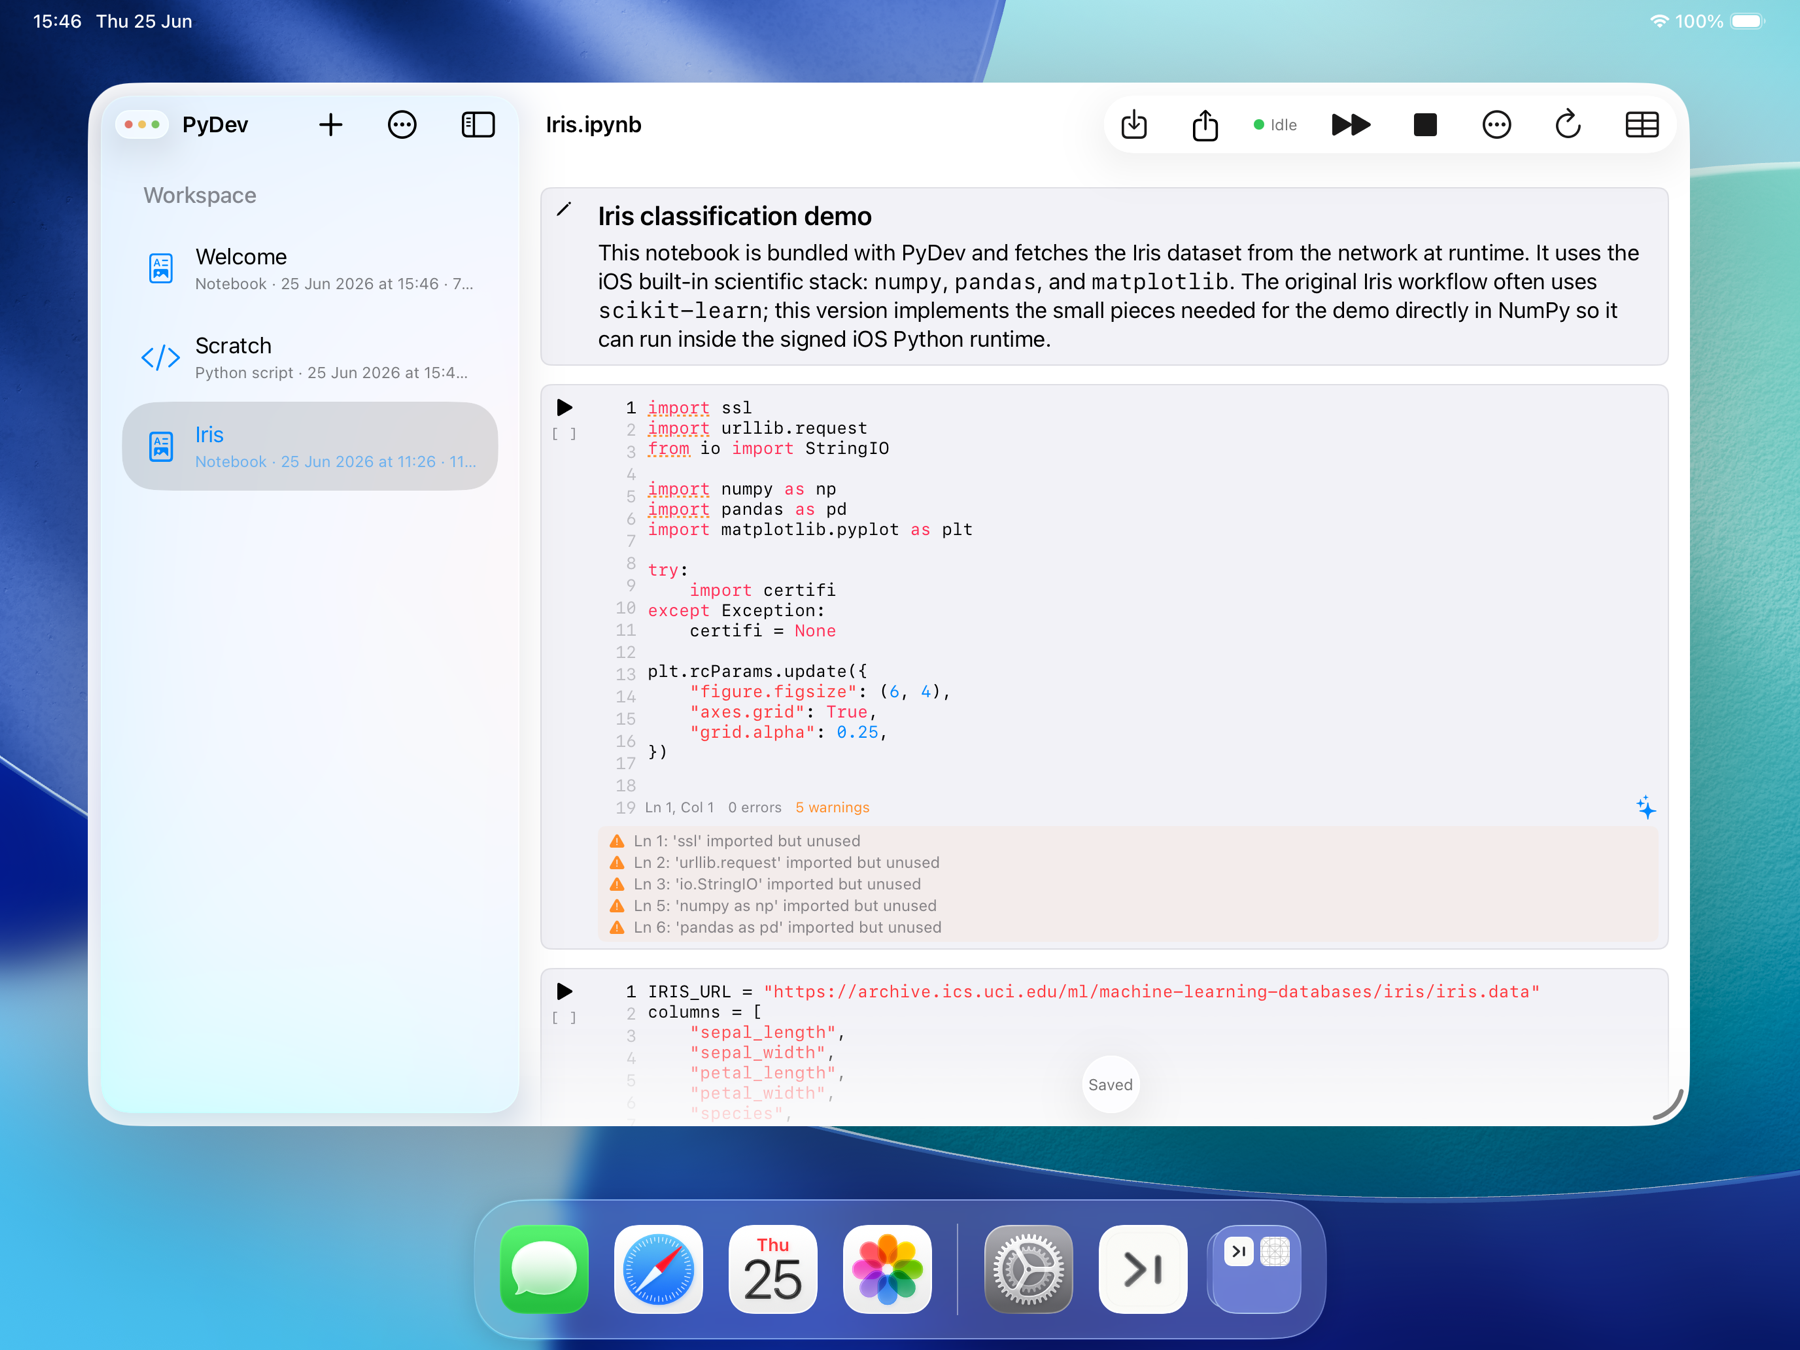
Task: Run the IRIS_URL code cell
Action: pos(565,992)
